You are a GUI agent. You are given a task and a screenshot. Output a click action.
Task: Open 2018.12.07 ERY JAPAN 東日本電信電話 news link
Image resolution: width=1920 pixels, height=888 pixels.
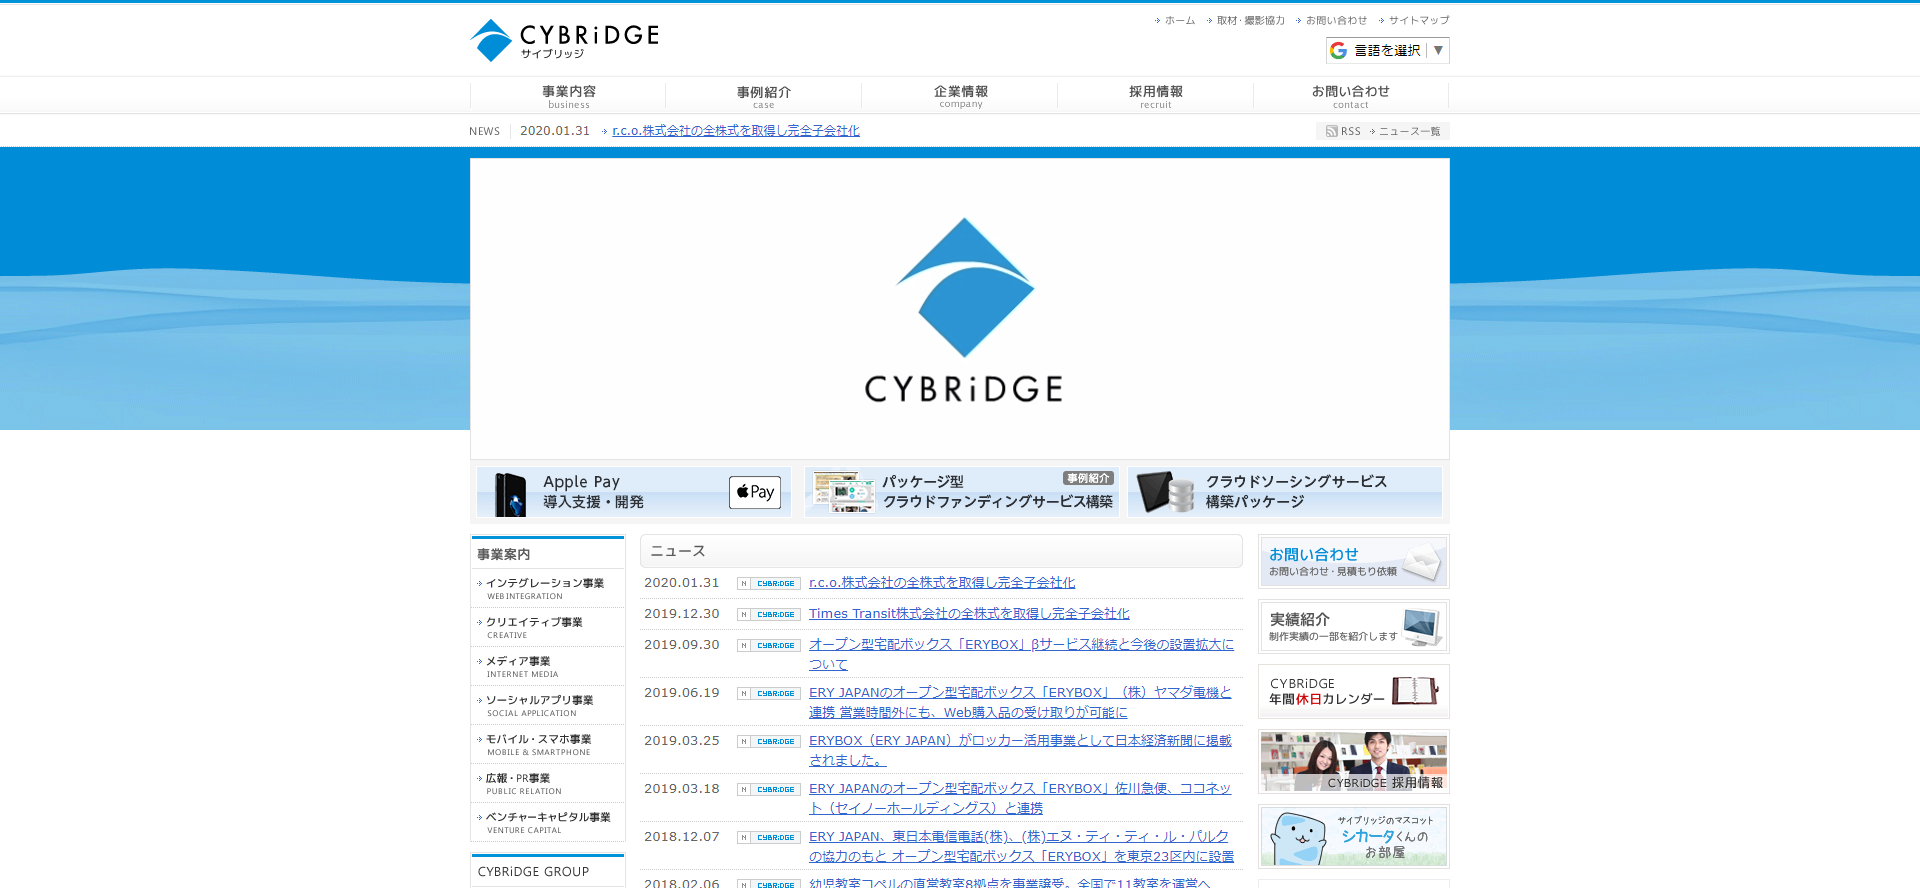tap(1021, 846)
